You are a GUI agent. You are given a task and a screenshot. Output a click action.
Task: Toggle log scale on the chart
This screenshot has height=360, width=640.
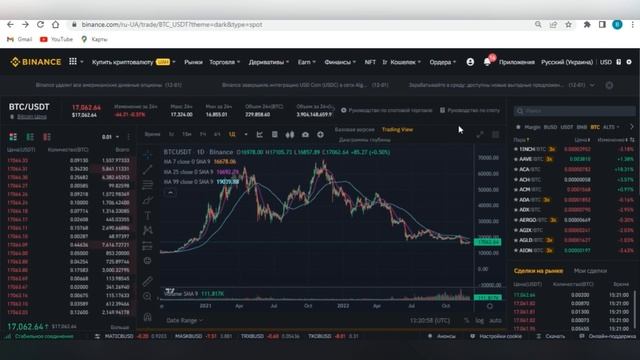479,321
